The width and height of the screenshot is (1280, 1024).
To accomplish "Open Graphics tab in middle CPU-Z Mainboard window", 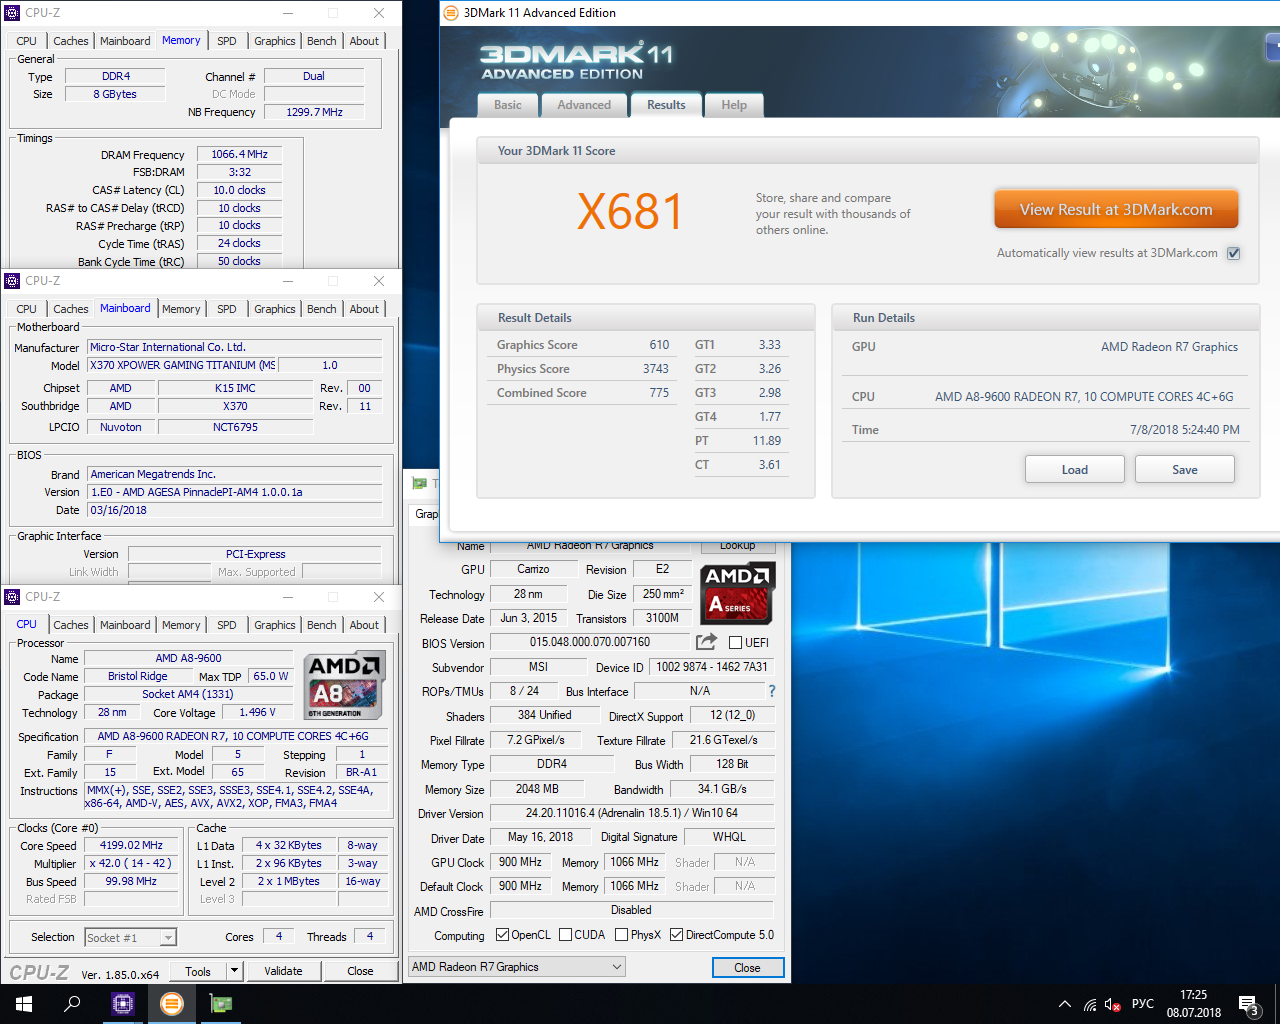I will 274,309.
